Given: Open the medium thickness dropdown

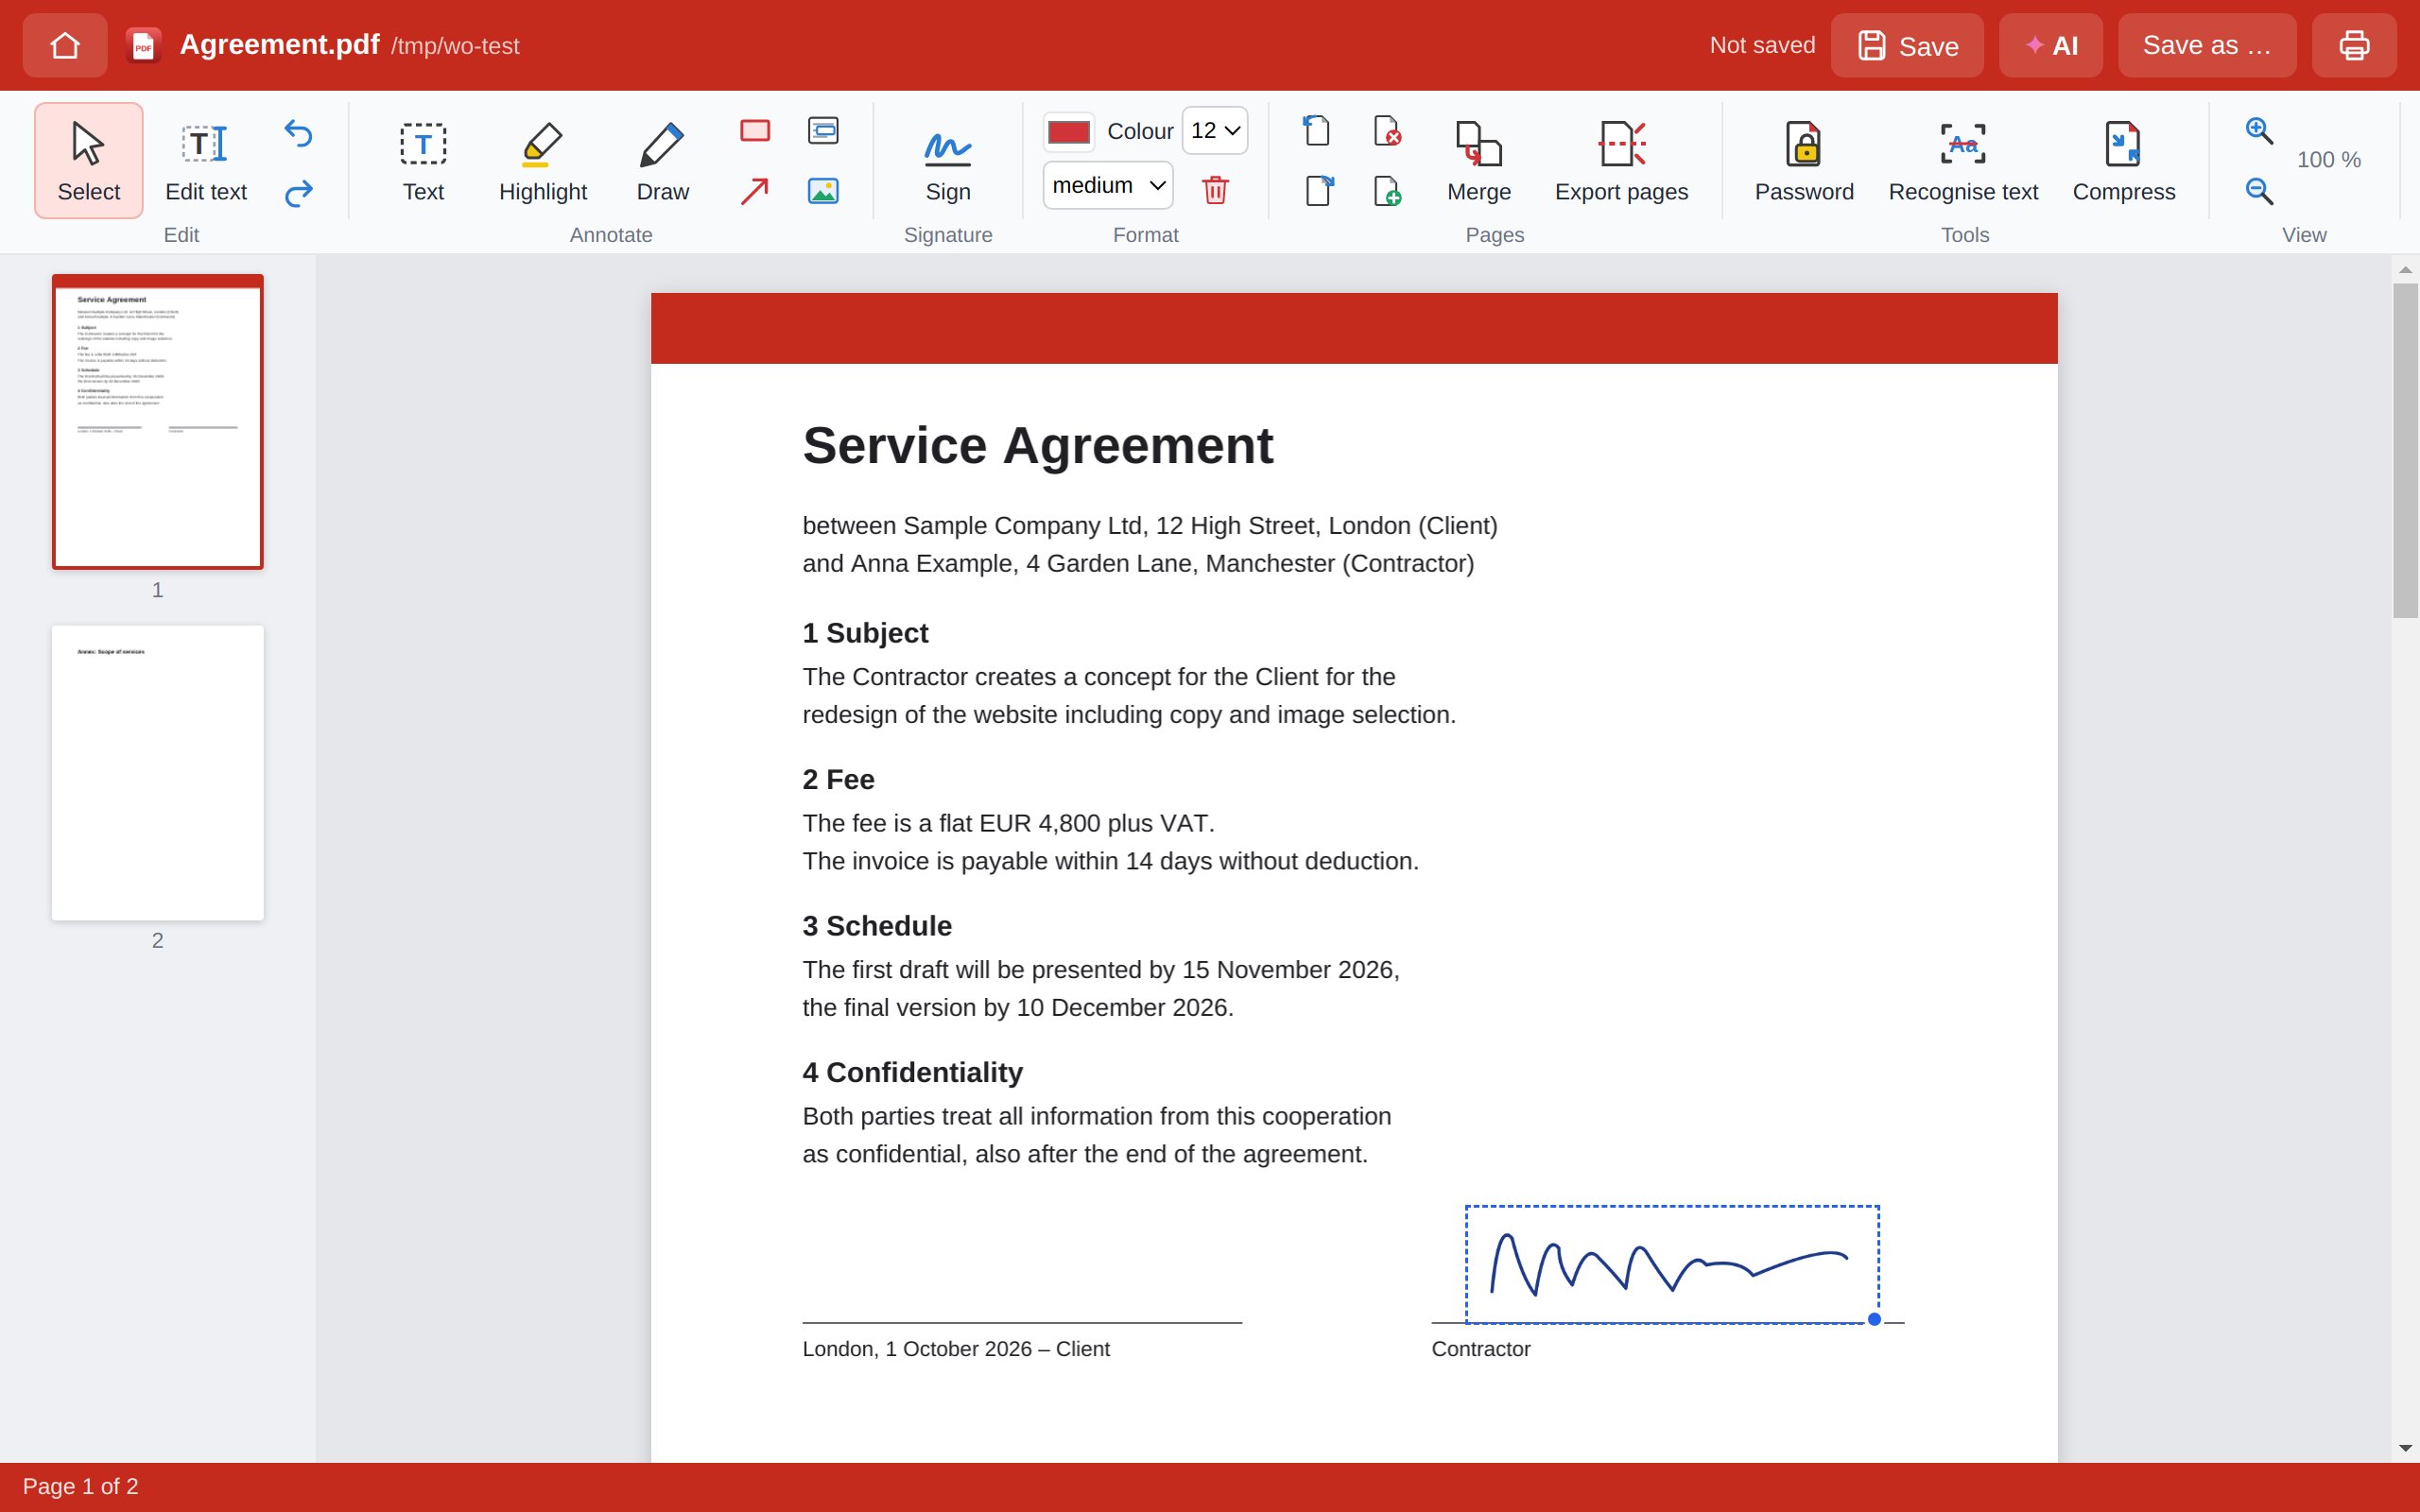Looking at the screenshot, I should pyautogui.click(x=1108, y=185).
